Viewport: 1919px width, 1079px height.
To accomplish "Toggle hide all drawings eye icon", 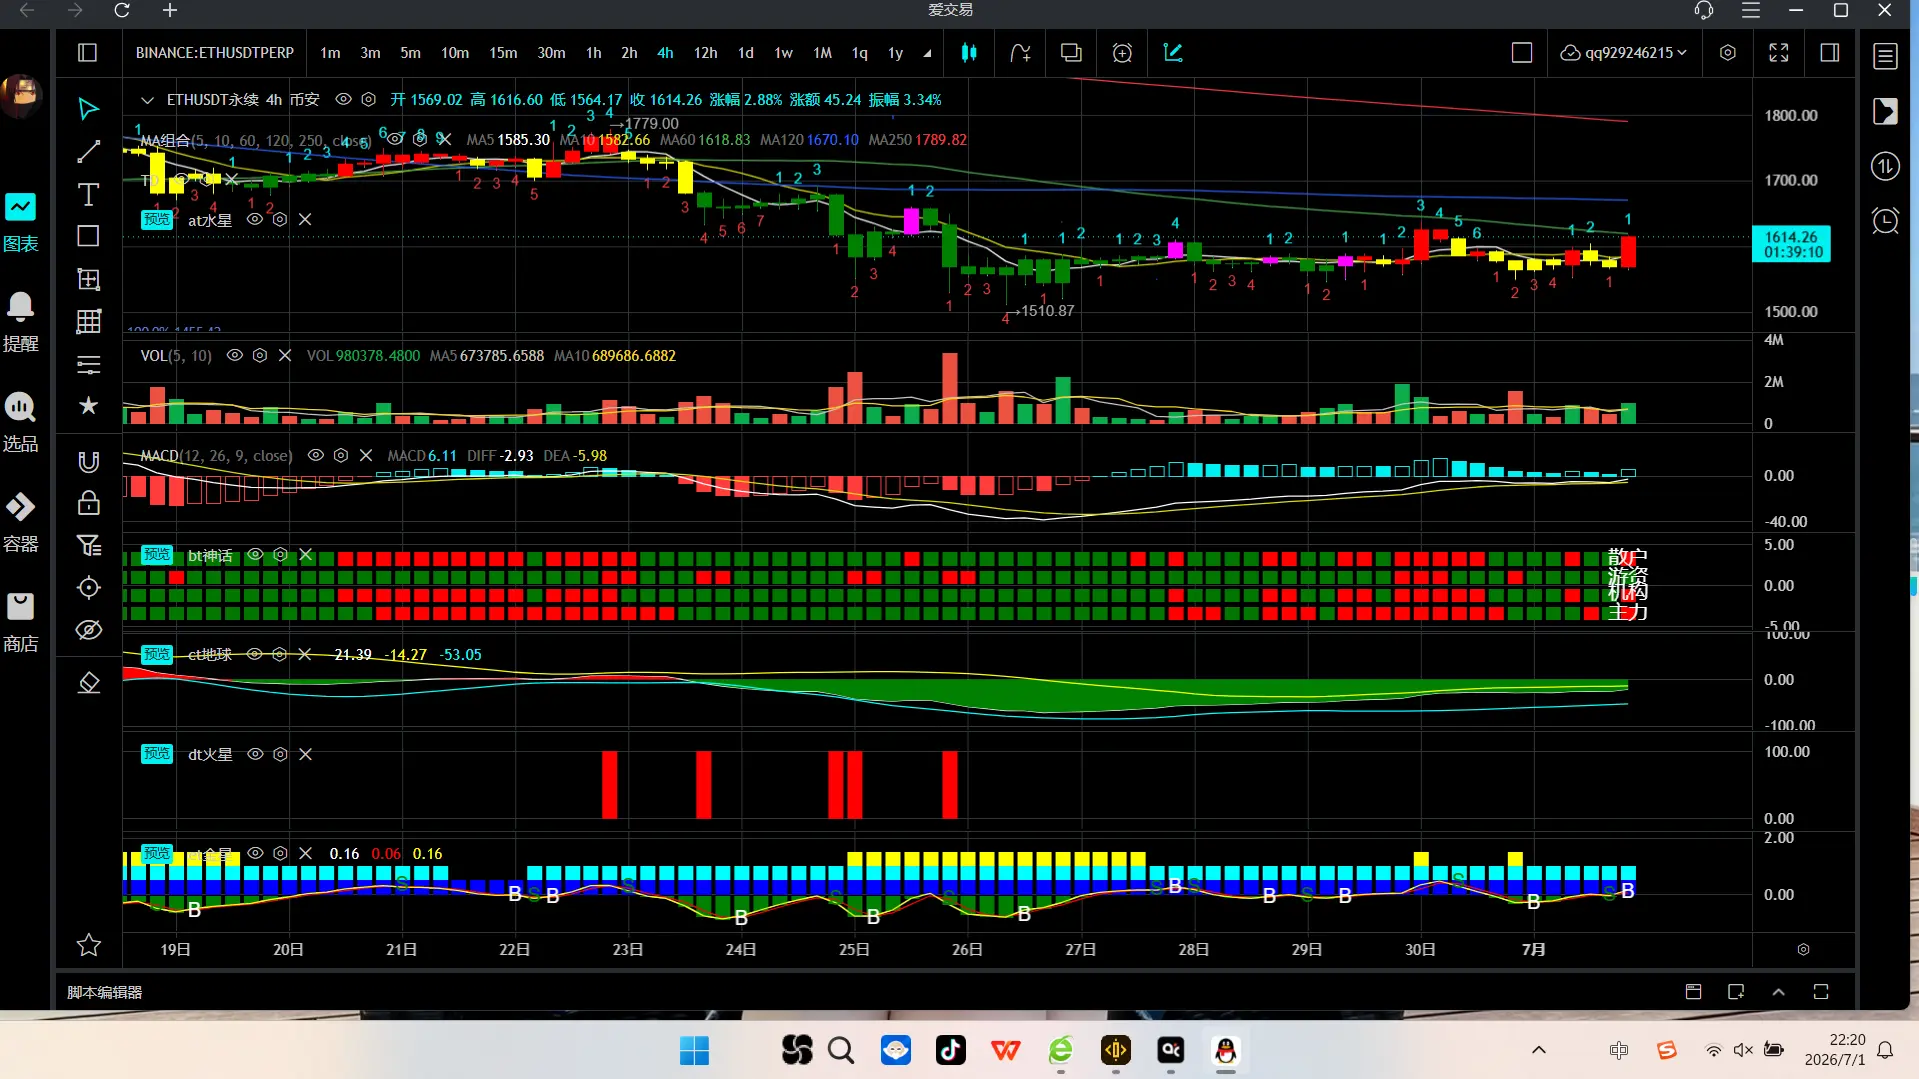I will (88, 630).
